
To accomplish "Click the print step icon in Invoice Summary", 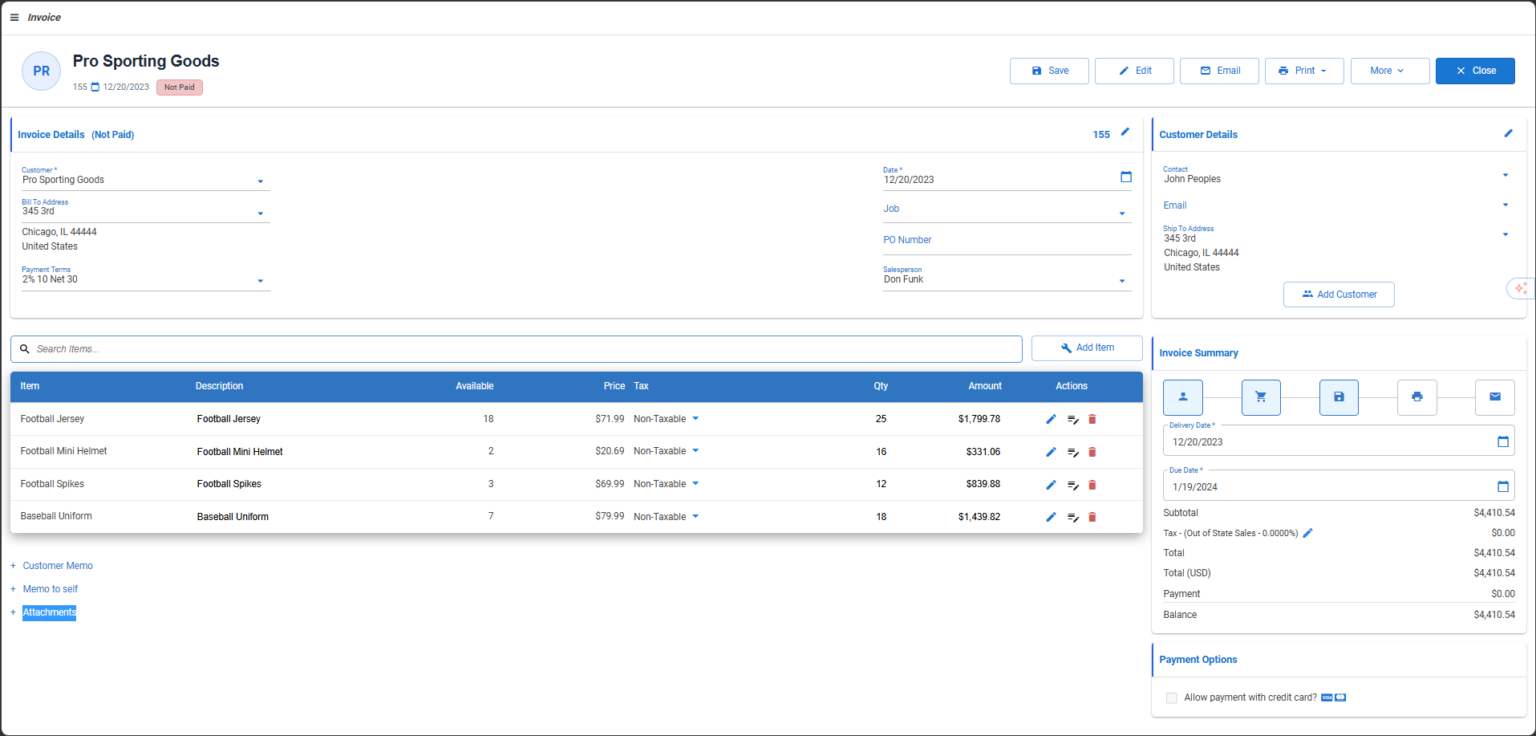I will pos(1417,397).
